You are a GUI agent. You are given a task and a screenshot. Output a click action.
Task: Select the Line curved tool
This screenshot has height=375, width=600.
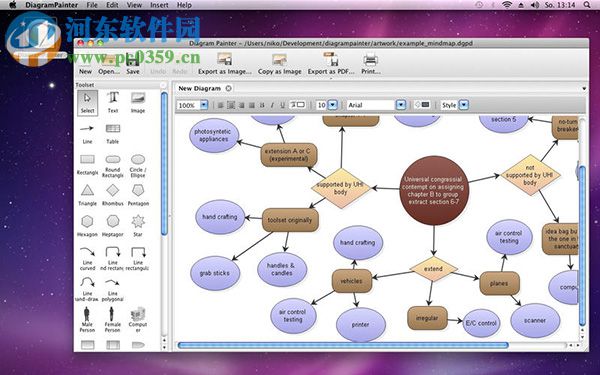[x=87, y=258]
